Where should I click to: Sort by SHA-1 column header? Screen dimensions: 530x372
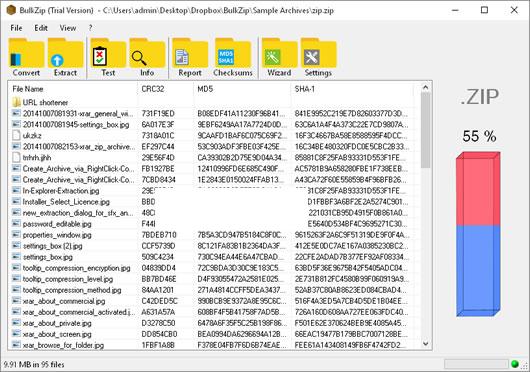point(352,89)
